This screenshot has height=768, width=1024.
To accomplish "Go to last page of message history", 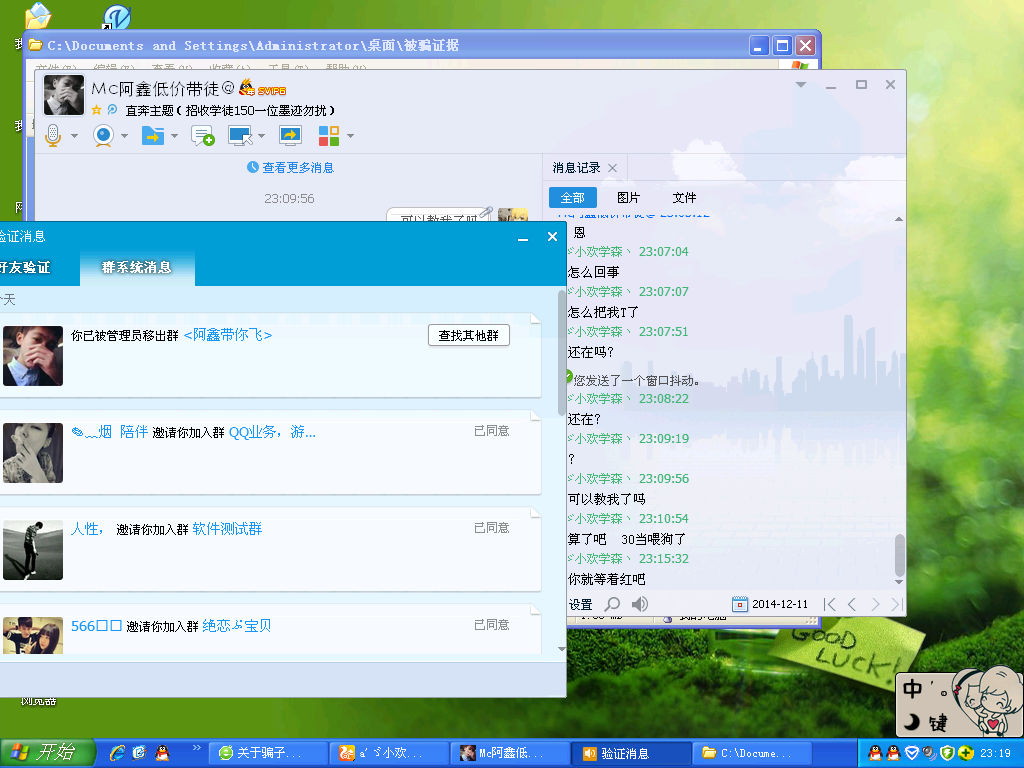I will coord(897,604).
